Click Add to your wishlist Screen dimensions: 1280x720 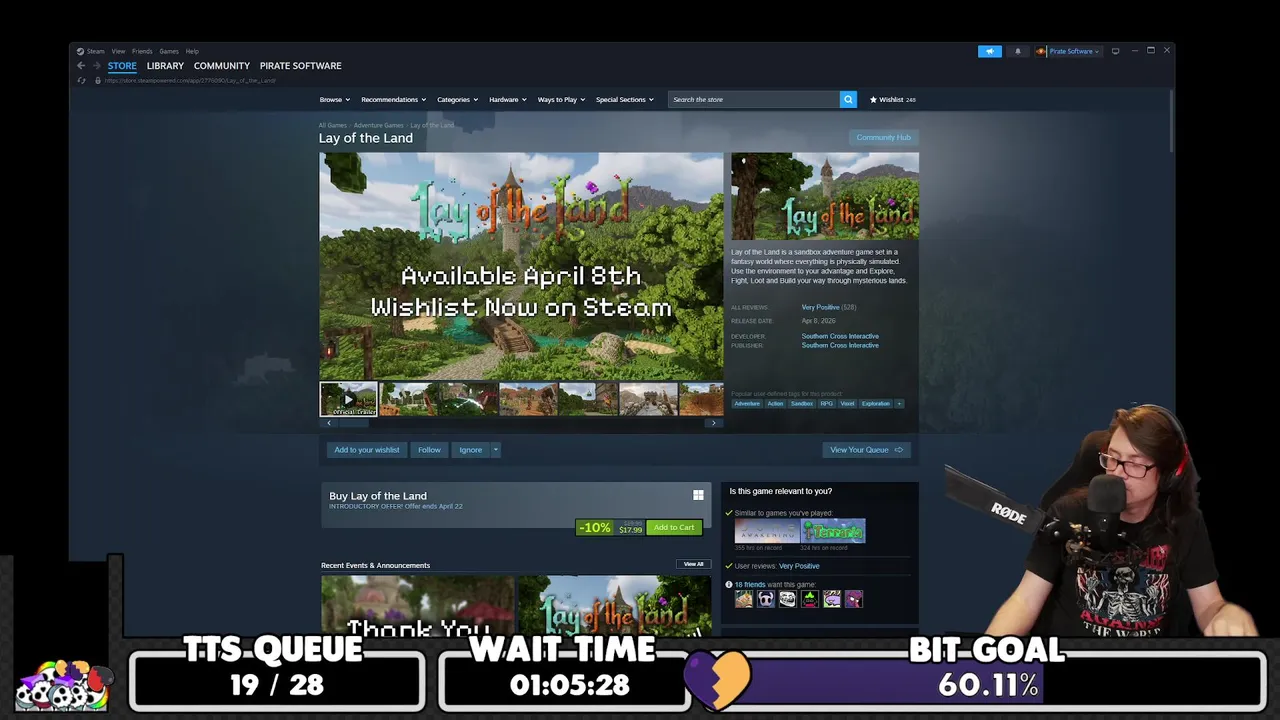click(x=366, y=450)
